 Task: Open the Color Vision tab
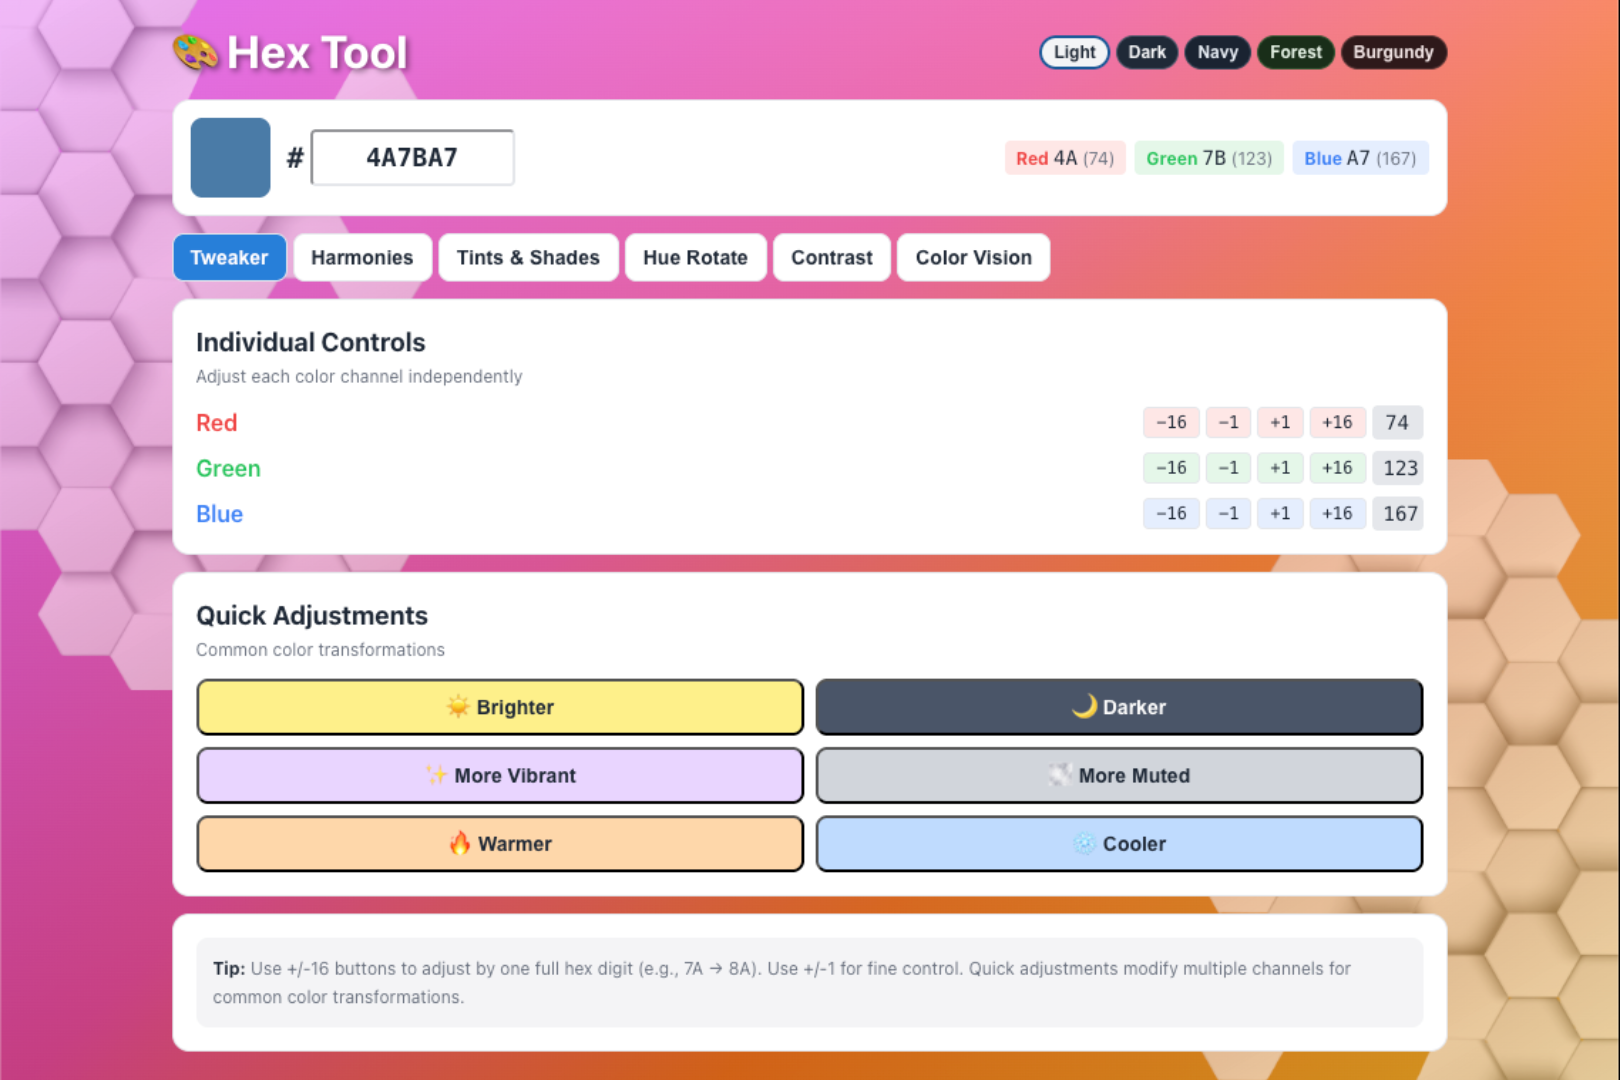973,257
